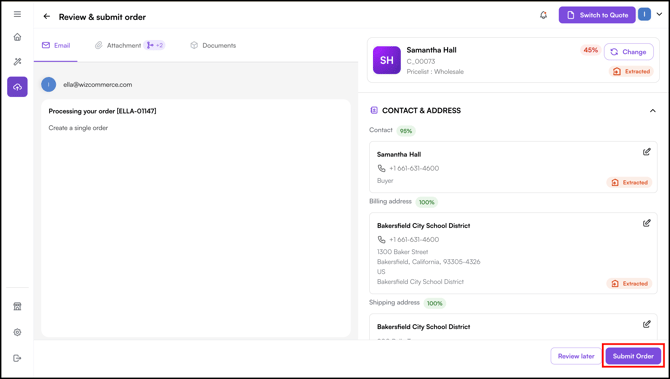Go back using the left arrow

click(47, 17)
